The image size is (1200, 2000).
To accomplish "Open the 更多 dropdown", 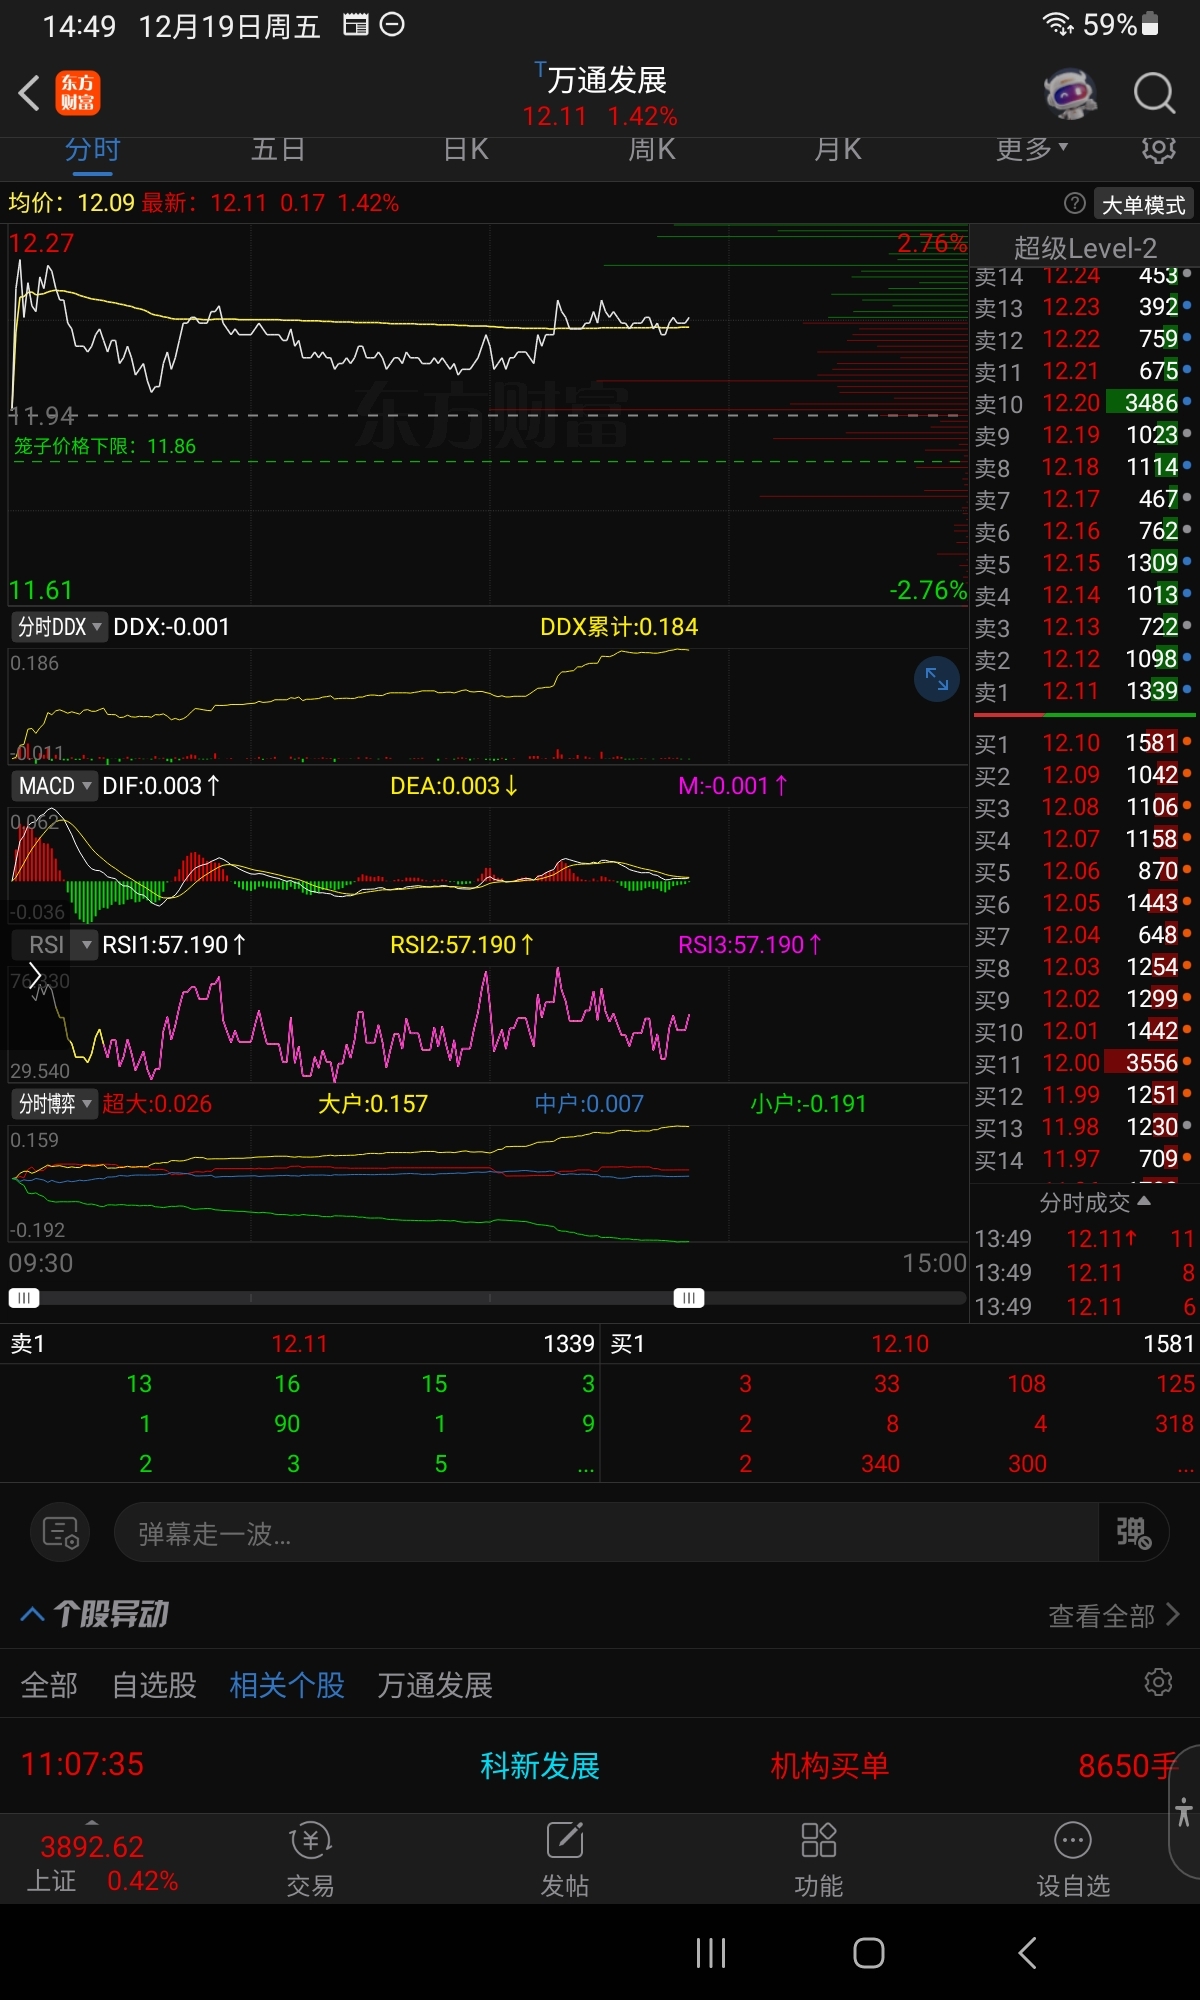I will coord(1032,149).
